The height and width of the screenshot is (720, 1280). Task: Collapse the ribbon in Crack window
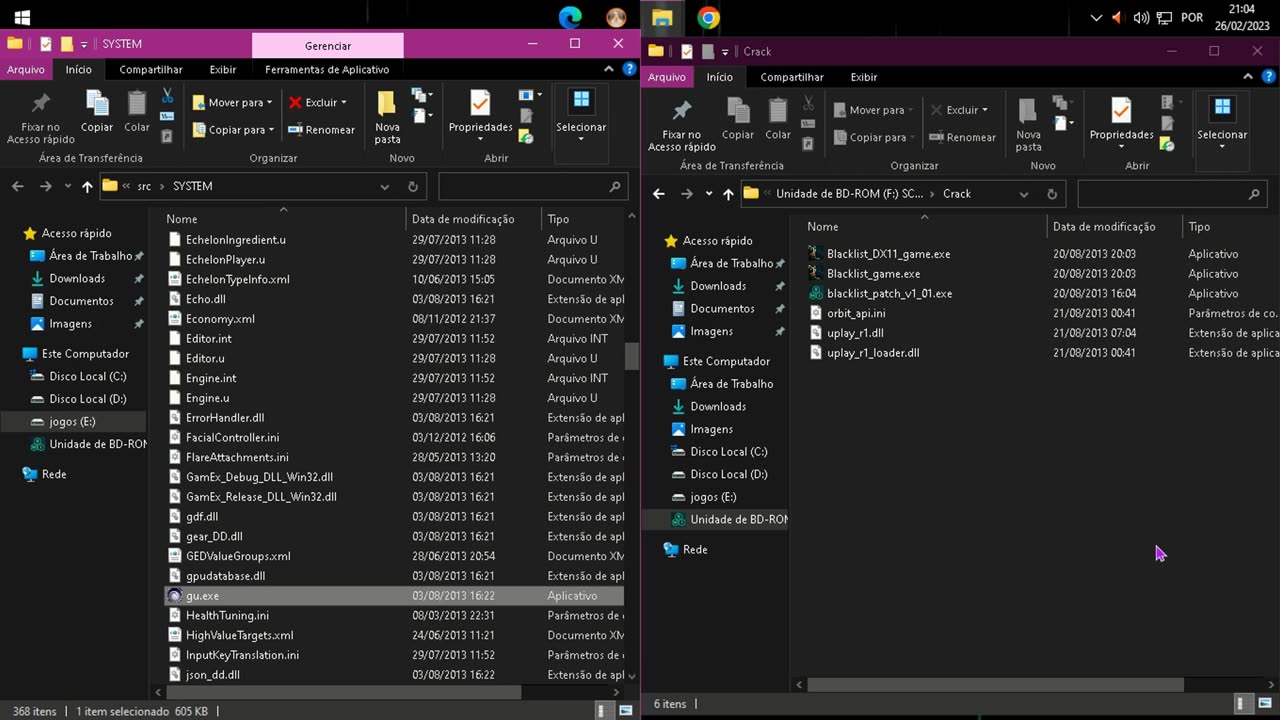[x=1249, y=77]
